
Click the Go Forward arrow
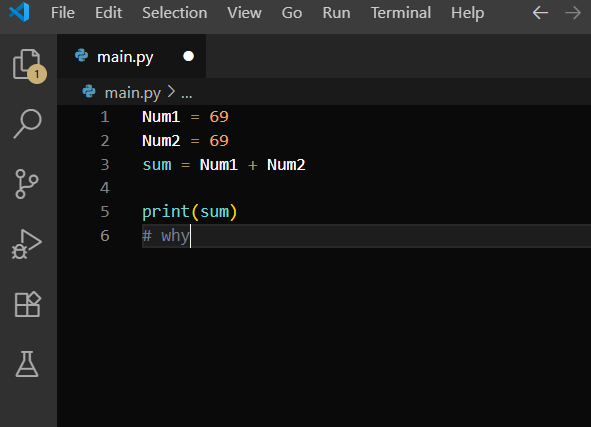point(573,13)
